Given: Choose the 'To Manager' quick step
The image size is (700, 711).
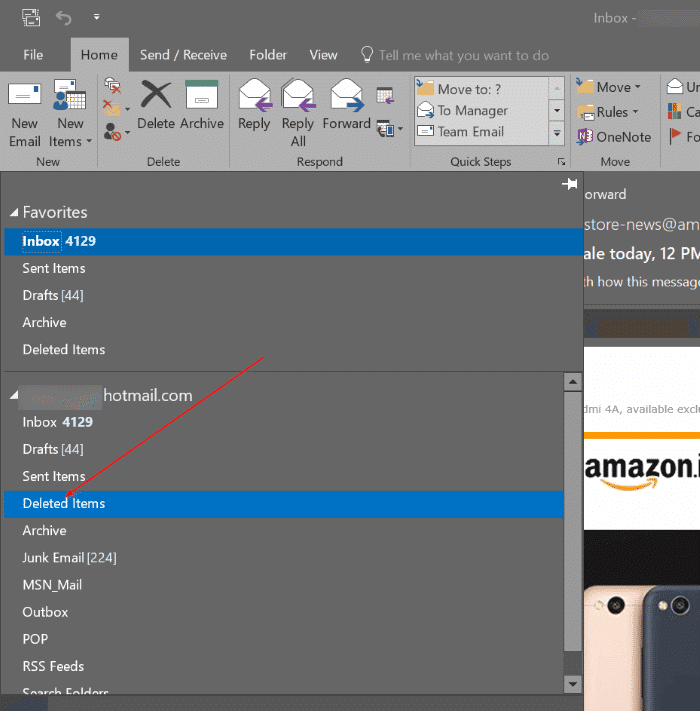Looking at the screenshot, I should (x=481, y=110).
